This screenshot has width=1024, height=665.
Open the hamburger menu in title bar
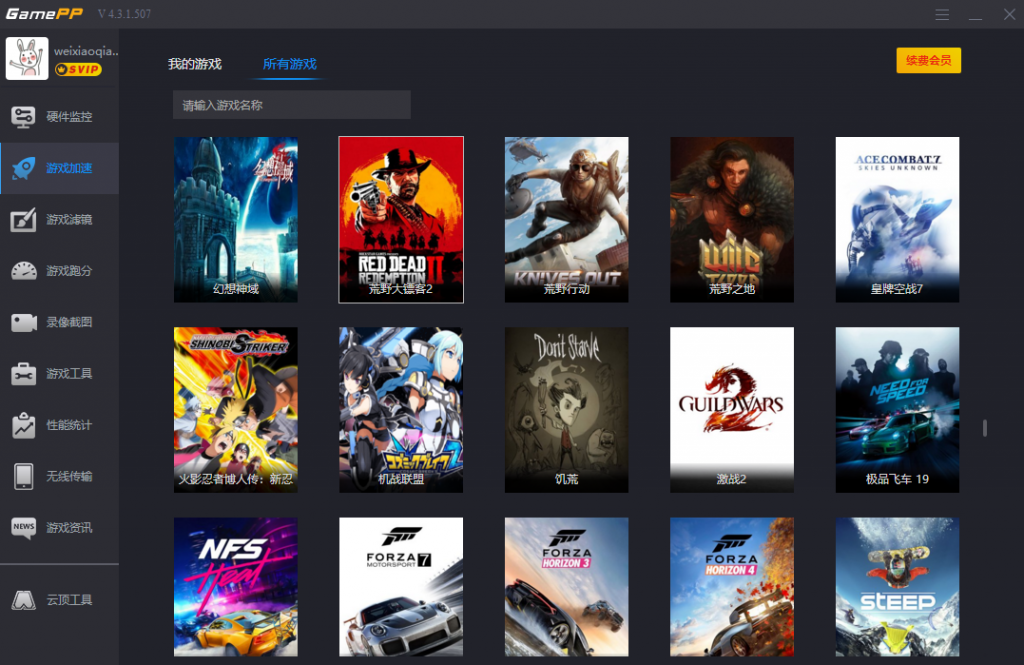point(942,14)
